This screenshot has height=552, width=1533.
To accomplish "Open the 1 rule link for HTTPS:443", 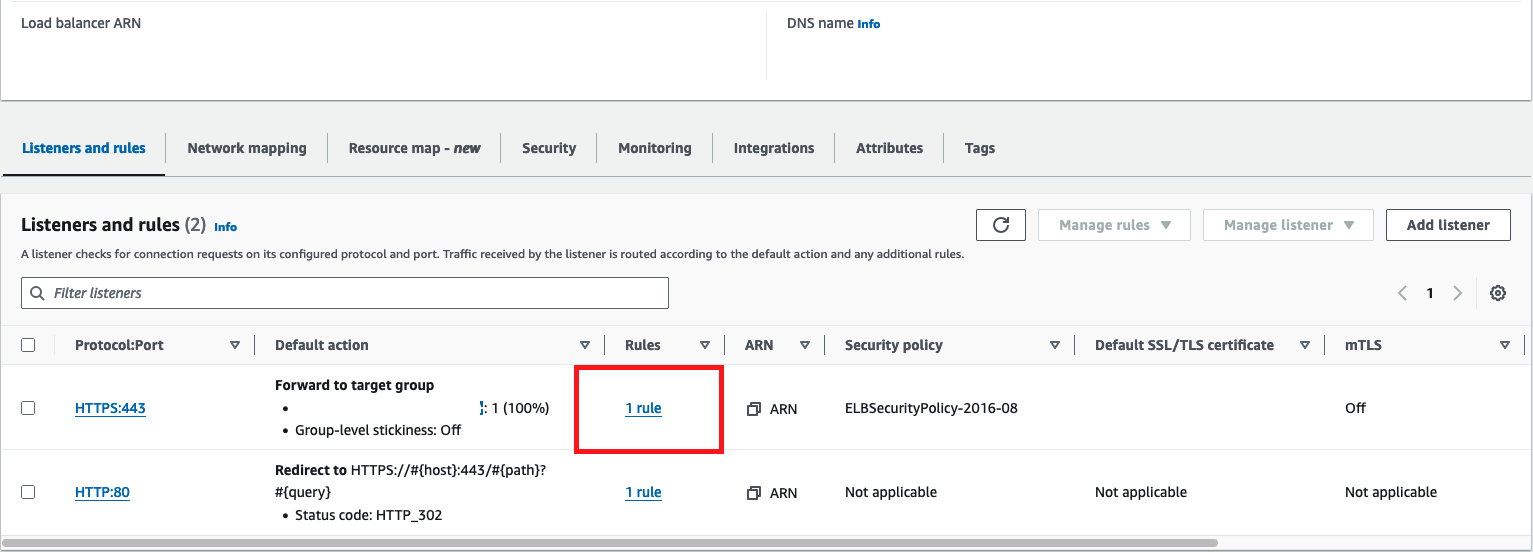I will (x=643, y=408).
